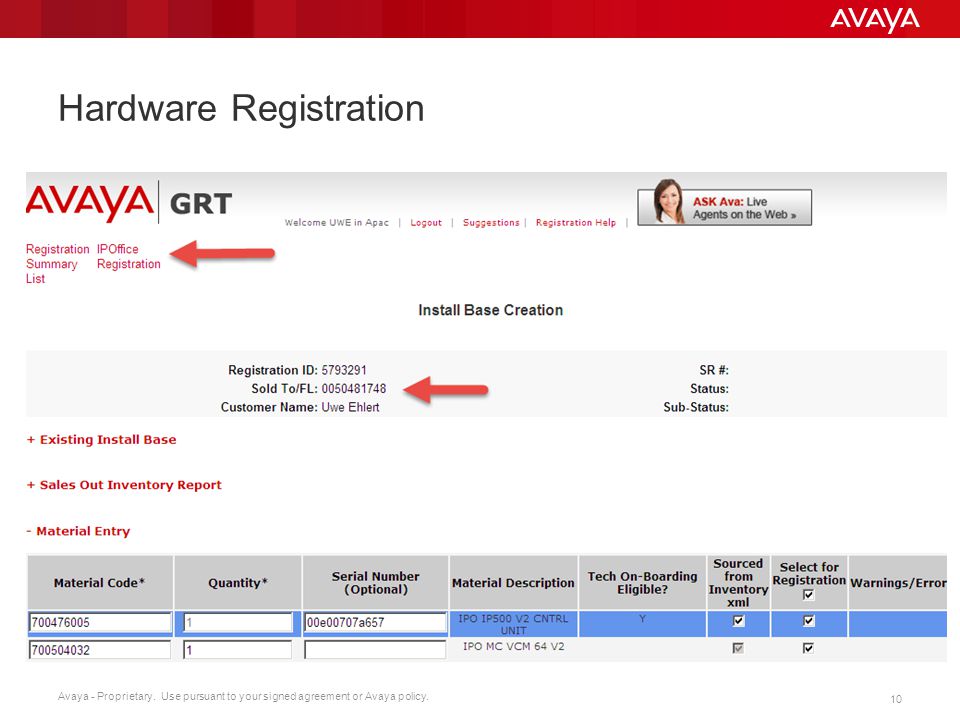Image resolution: width=960 pixels, height=720 pixels.
Task: Click the IPO IP500 V2 CNTRL UNIT description
Action: pyautogui.click(x=513, y=624)
